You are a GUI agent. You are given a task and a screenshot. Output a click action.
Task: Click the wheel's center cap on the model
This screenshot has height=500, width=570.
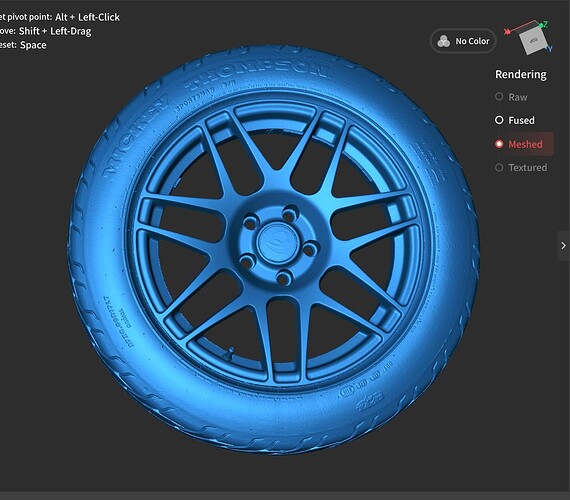[278, 243]
